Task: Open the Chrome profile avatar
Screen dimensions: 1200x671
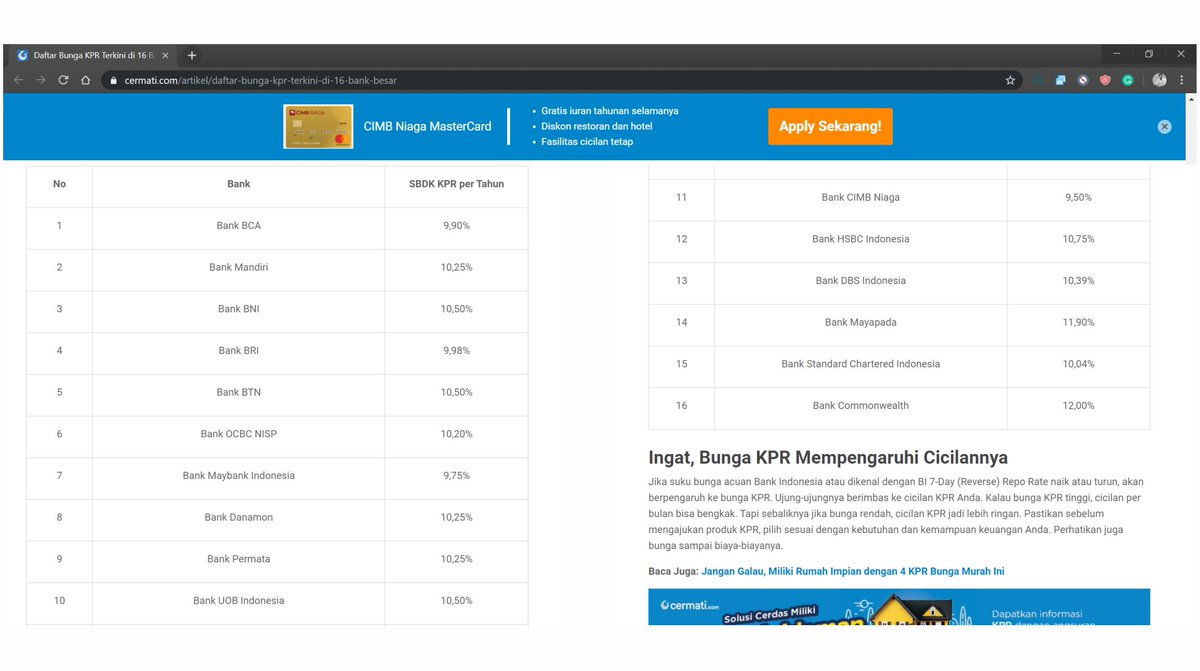Action: click(x=1160, y=80)
